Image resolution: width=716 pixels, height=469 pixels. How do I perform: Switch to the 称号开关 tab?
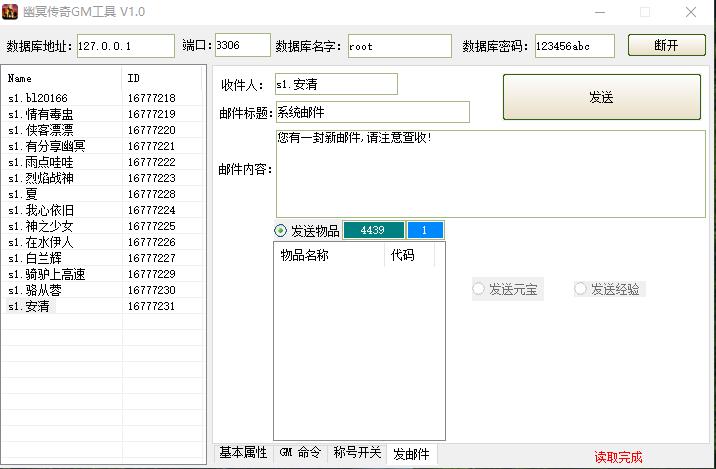tap(357, 453)
